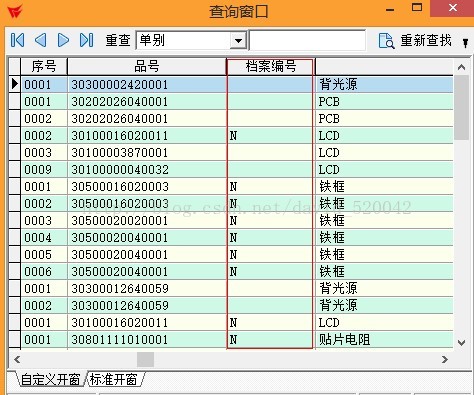The width and height of the screenshot is (474, 395).
Task: Click the horizontal scrollbar thumb
Action: pyautogui.click(x=145, y=359)
